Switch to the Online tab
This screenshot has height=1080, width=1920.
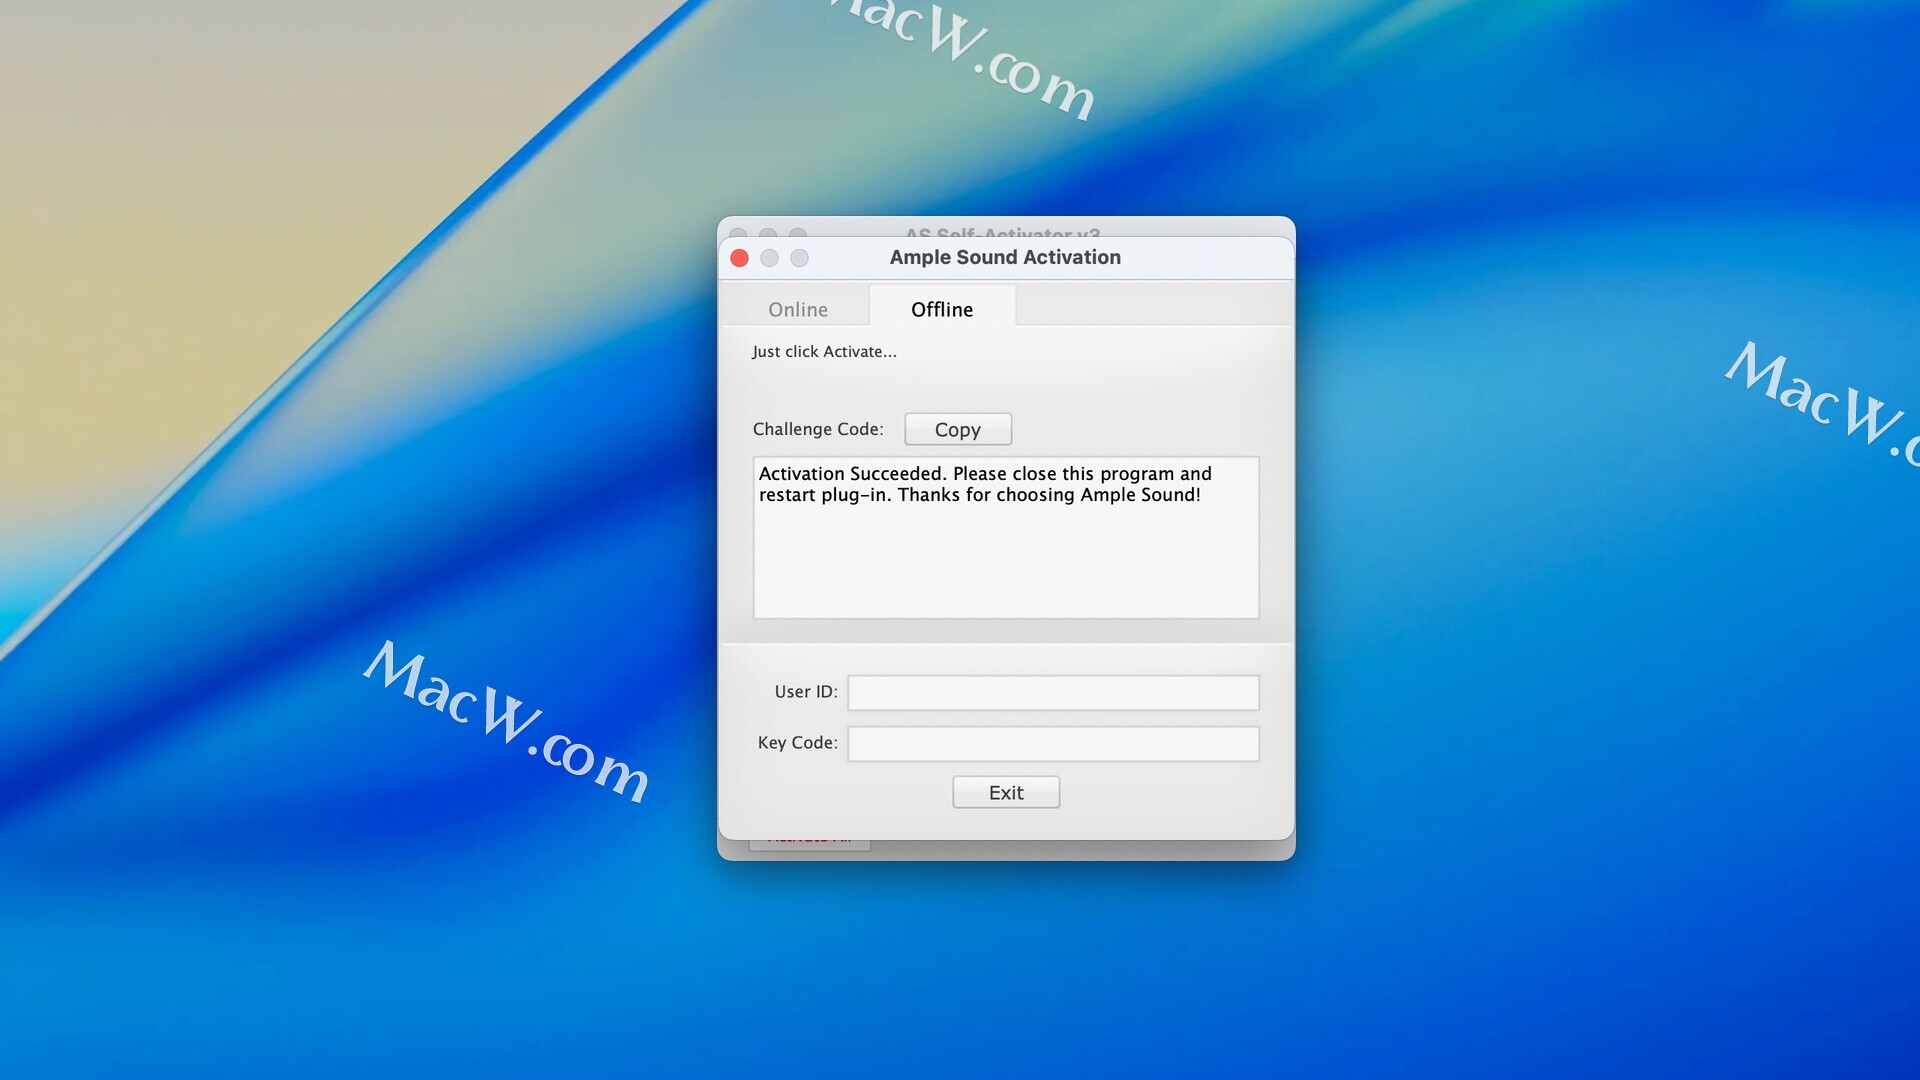[797, 309]
